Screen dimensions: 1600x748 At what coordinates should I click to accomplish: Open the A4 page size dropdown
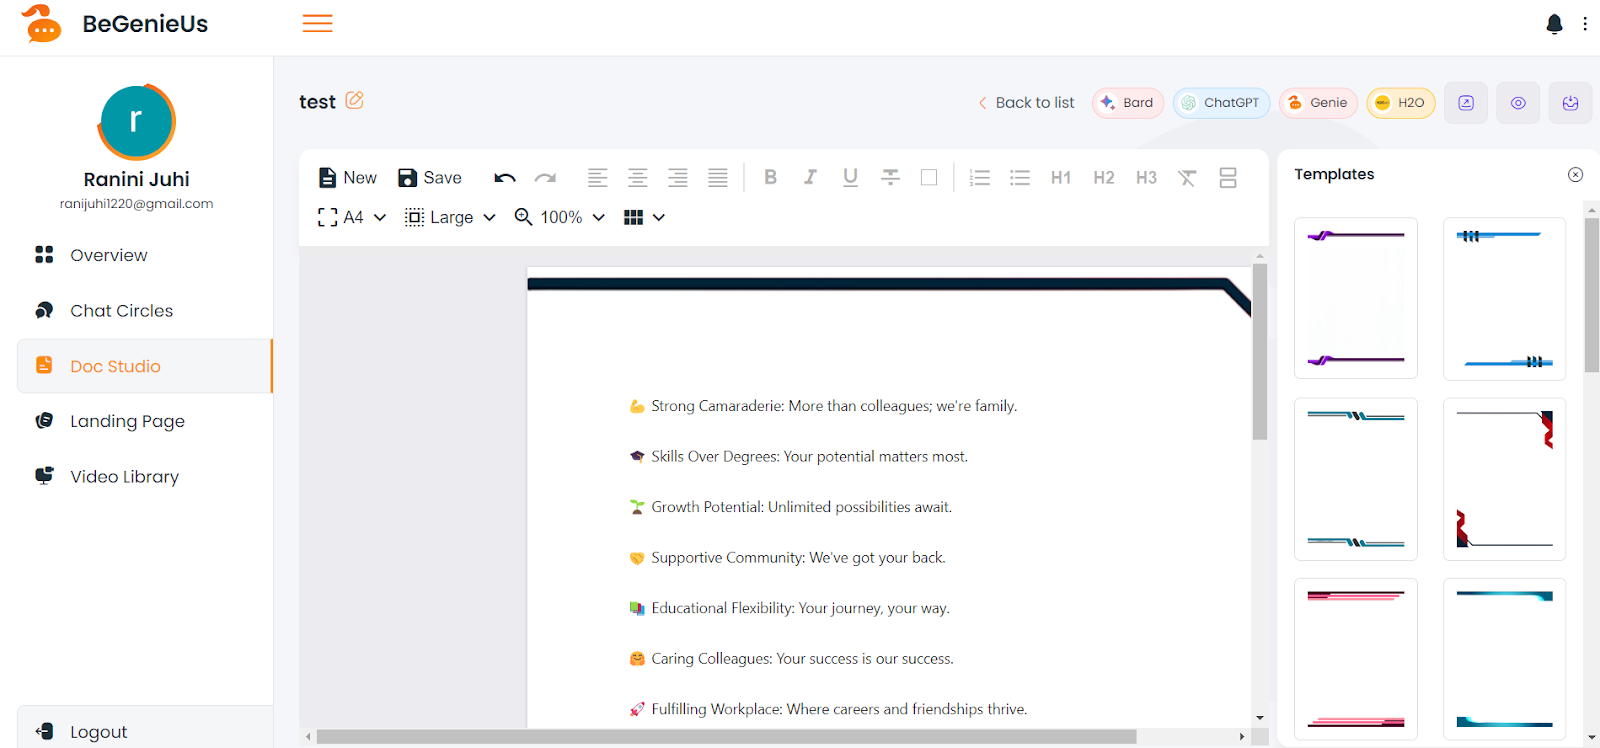pyautogui.click(x=352, y=217)
